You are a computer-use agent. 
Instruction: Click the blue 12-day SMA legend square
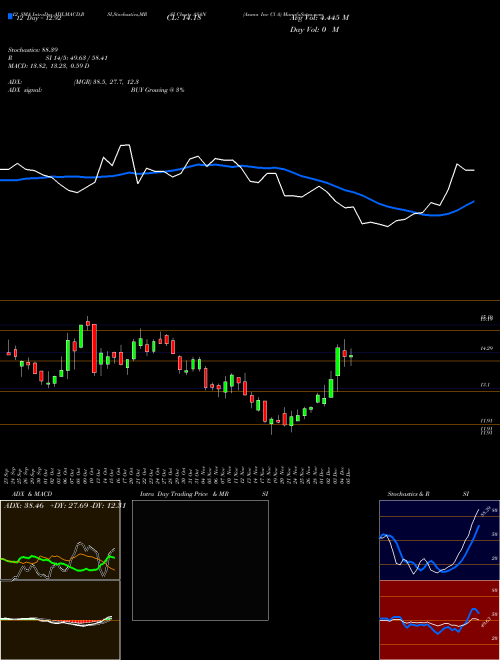pos(10,16)
